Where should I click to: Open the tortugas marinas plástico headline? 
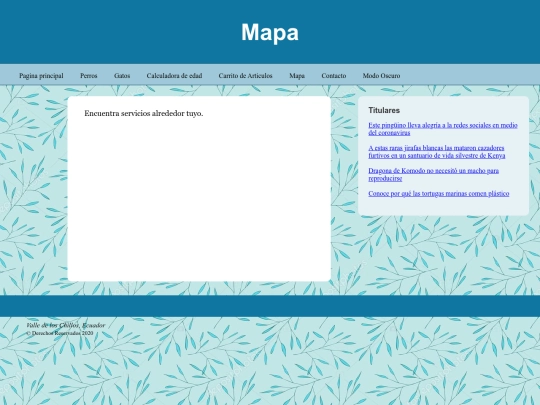pyautogui.click(x=438, y=194)
